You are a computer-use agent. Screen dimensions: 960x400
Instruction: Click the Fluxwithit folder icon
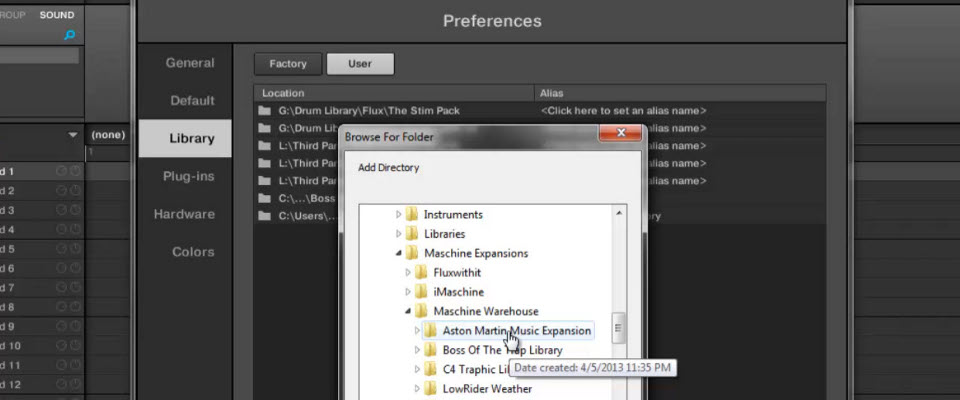click(421, 273)
